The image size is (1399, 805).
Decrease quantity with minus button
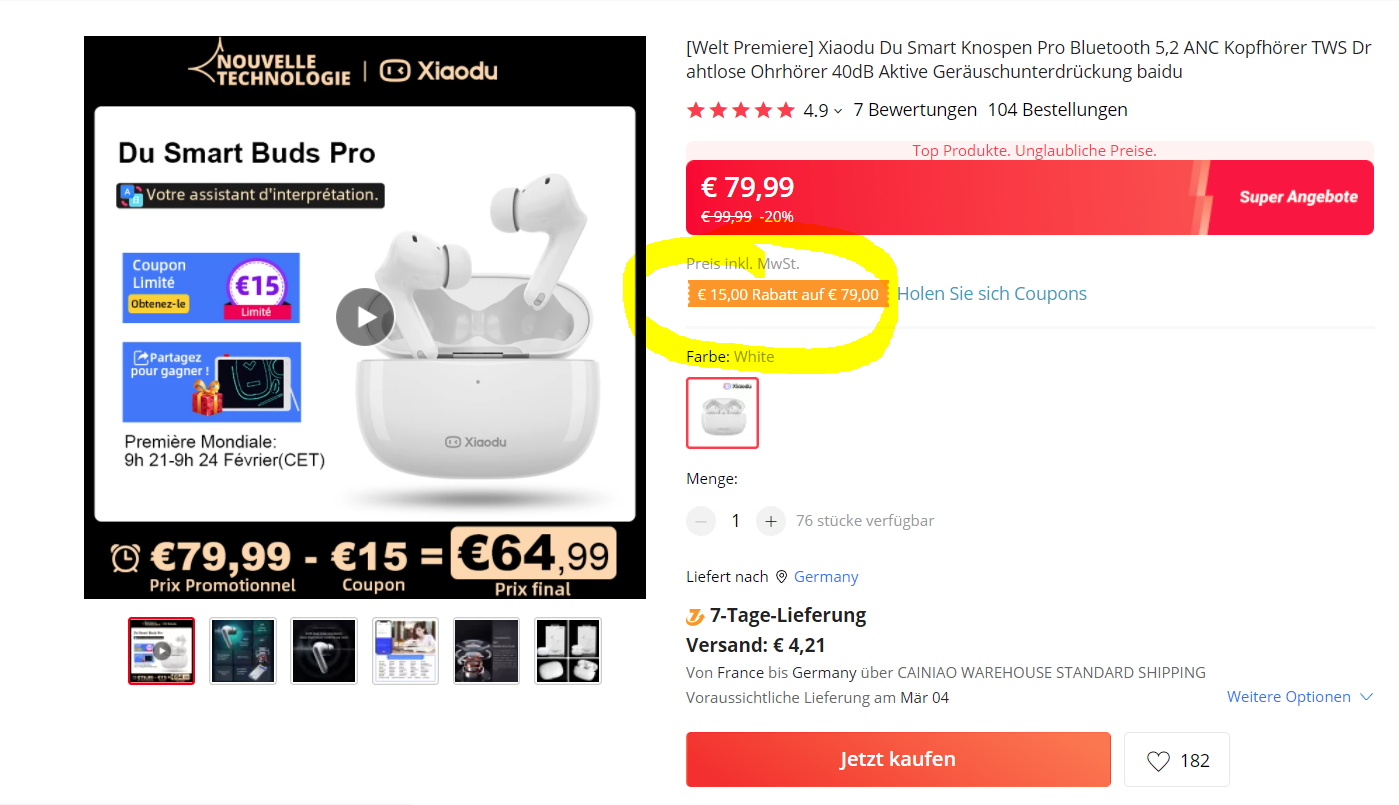click(x=701, y=521)
